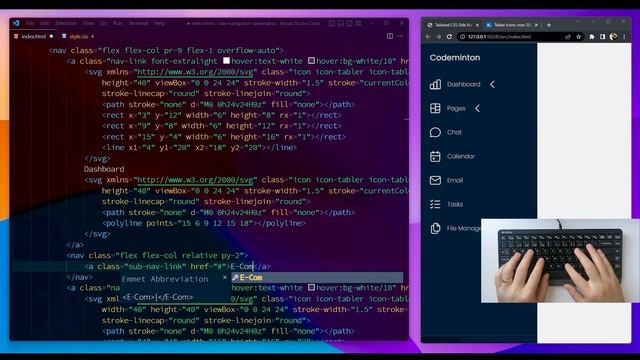Click the browser back arrow
Screen dimensions: 640x360
coord(428,37)
